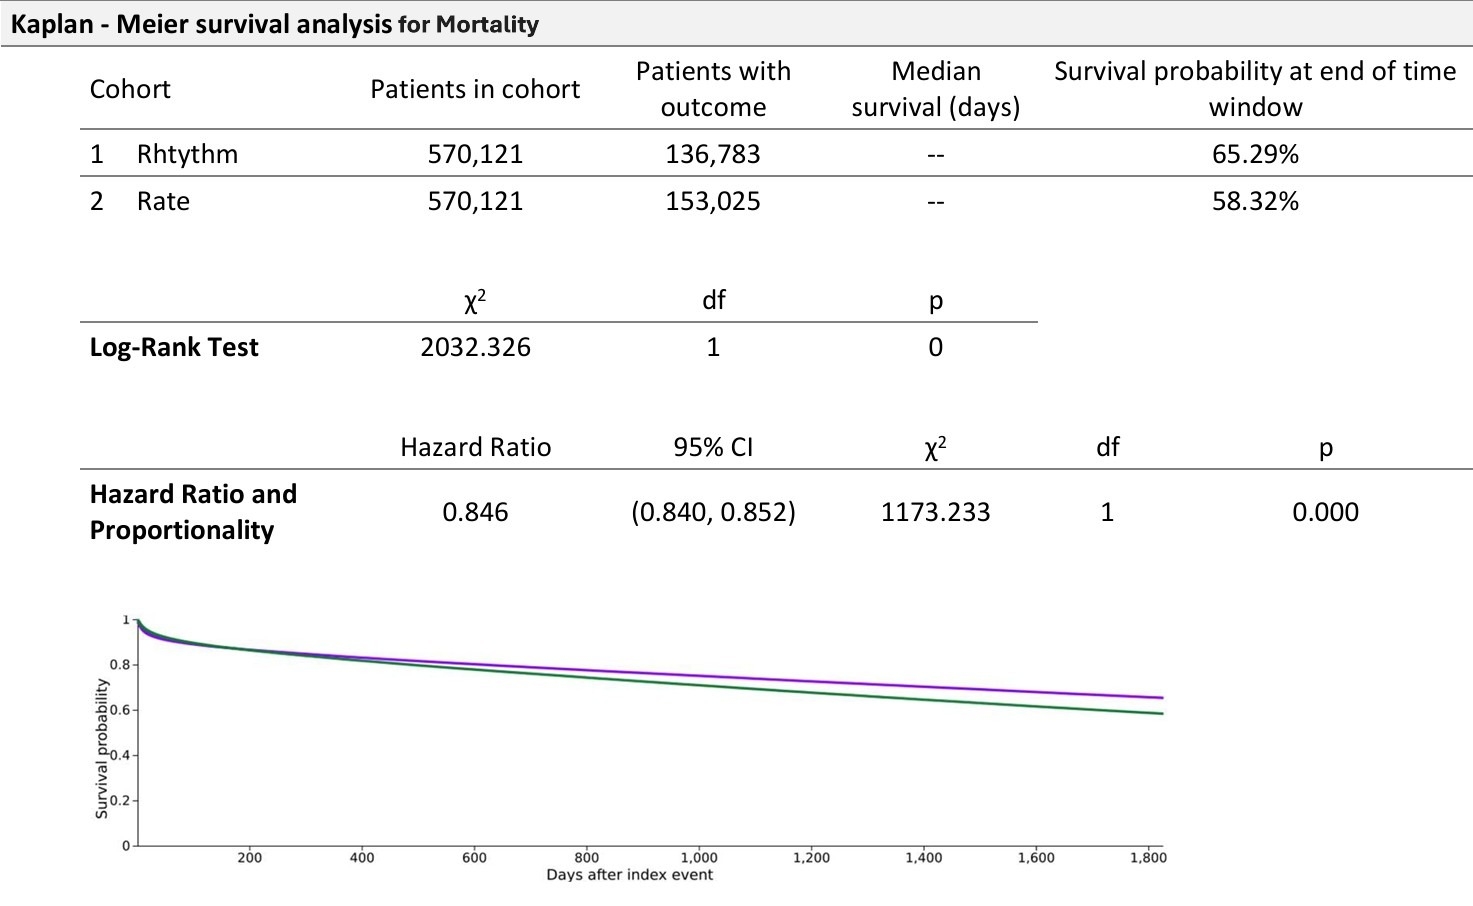Click the Hazard Ratio and Proportionality label

tap(193, 511)
